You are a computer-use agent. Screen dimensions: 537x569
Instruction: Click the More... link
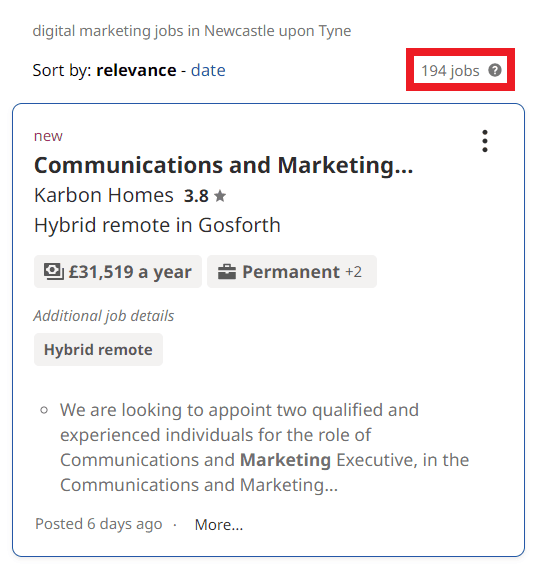pyautogui.click(x=219, y=525)
